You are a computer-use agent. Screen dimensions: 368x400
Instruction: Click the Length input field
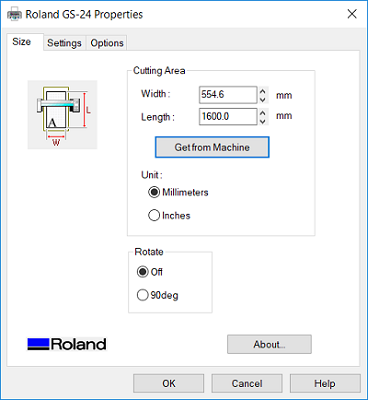(x=228, y=116)
